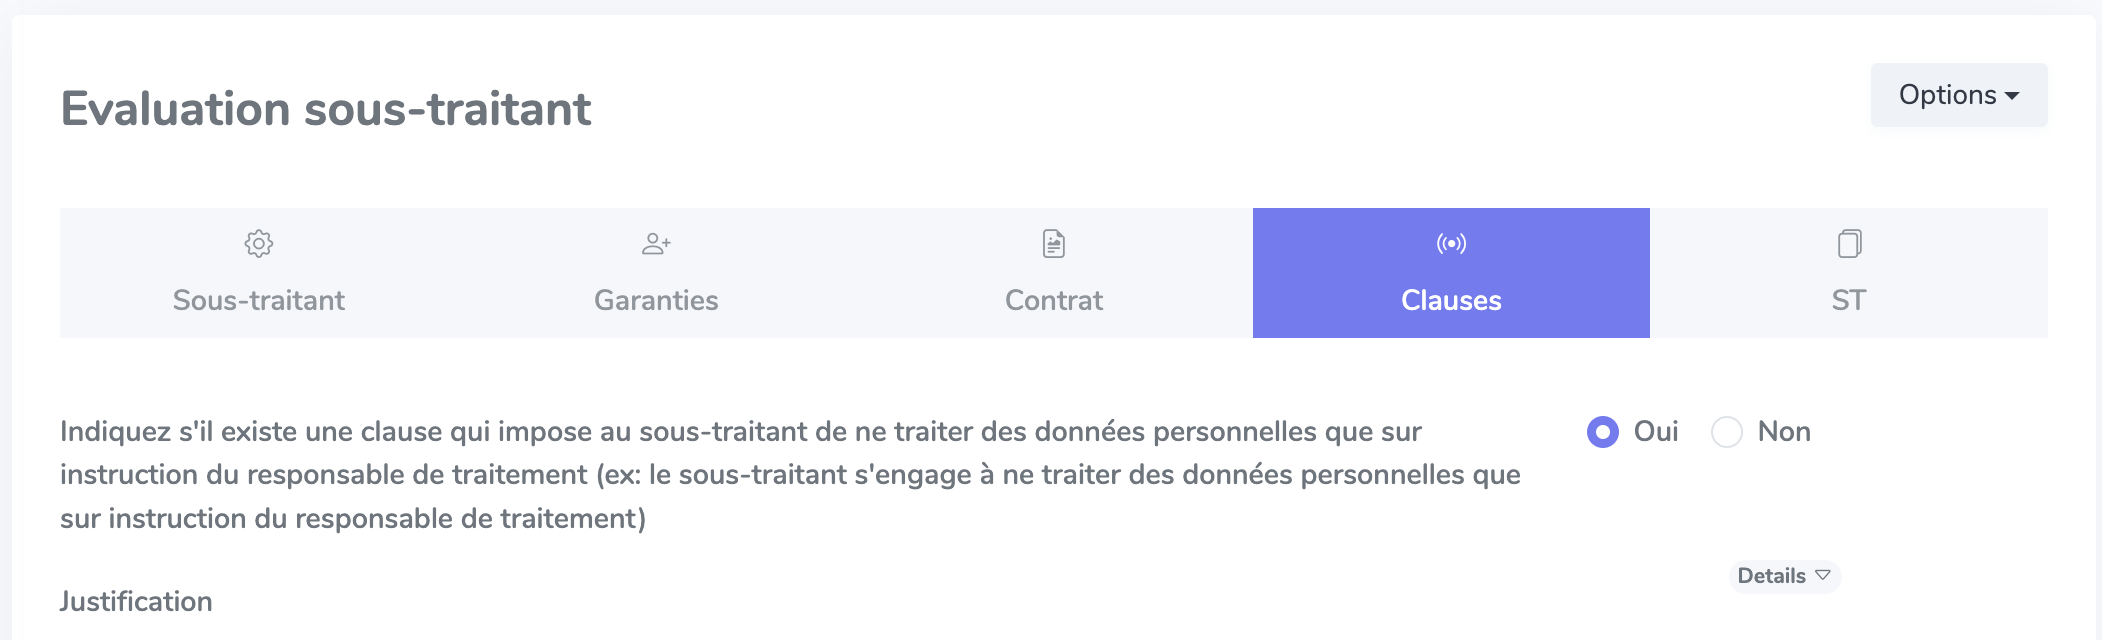Viewport: 2102px width, 640px height.
Task: Select the Oui radio button
Action: (1603, 432)
